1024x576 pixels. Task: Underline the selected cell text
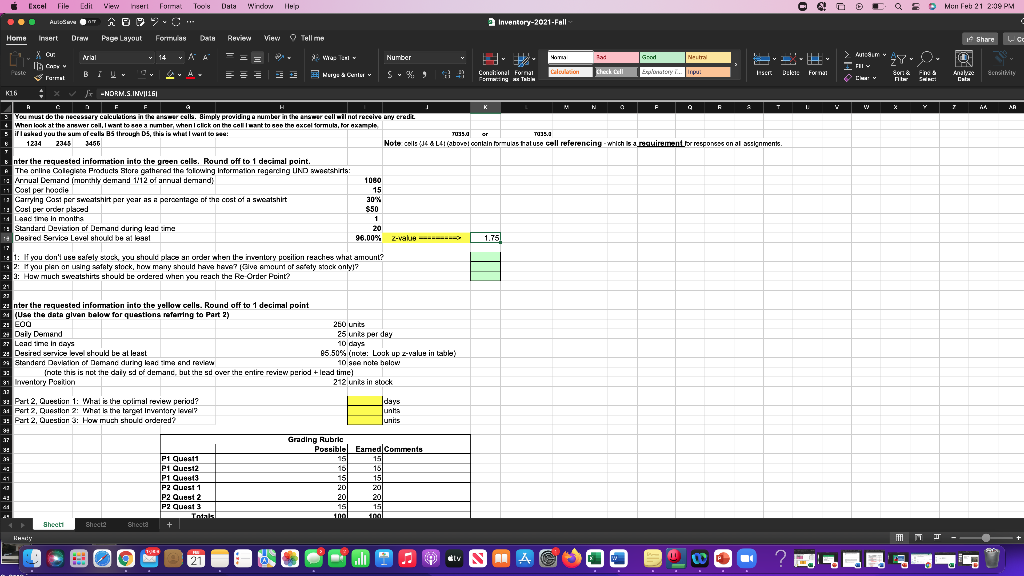tap(113, 74)
